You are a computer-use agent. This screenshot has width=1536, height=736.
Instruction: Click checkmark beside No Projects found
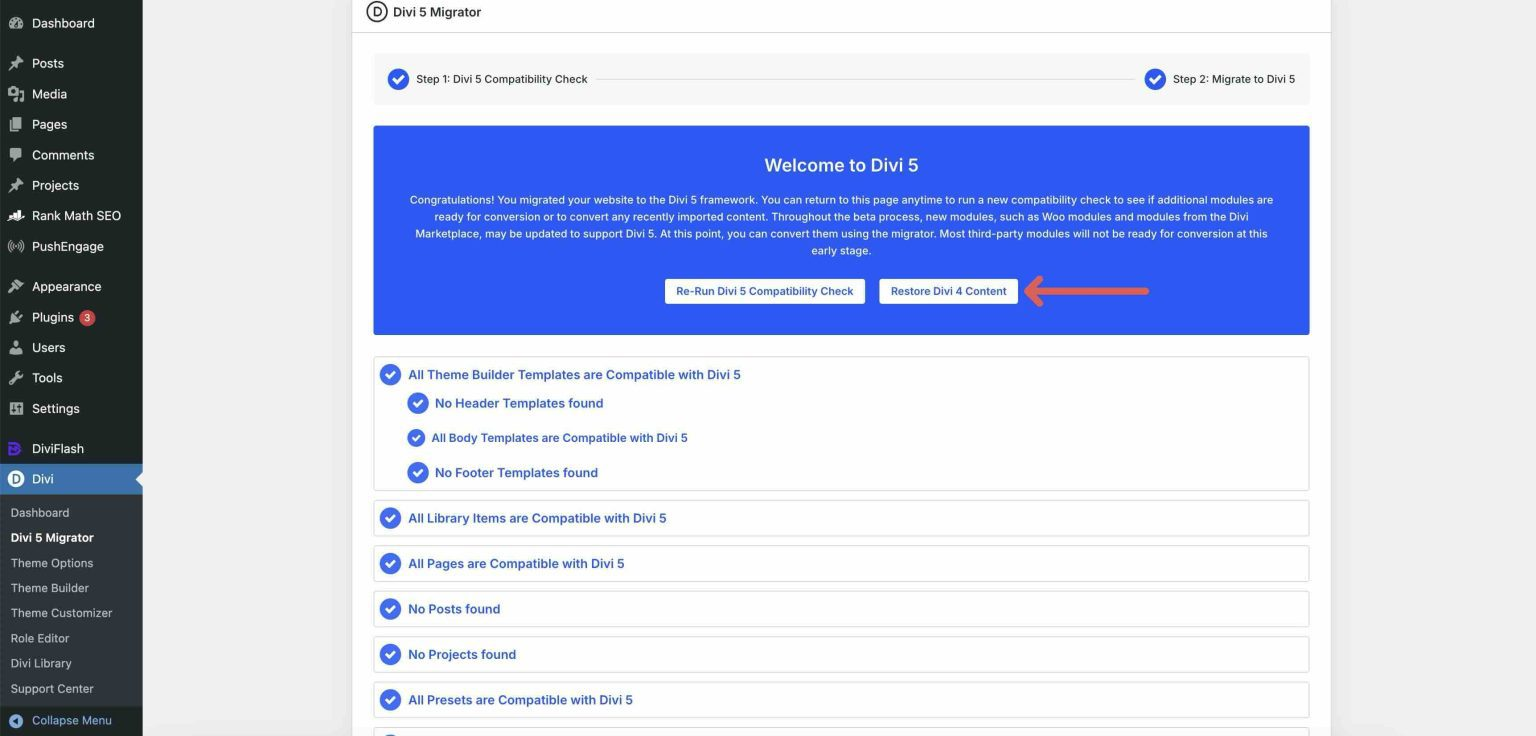390,655
